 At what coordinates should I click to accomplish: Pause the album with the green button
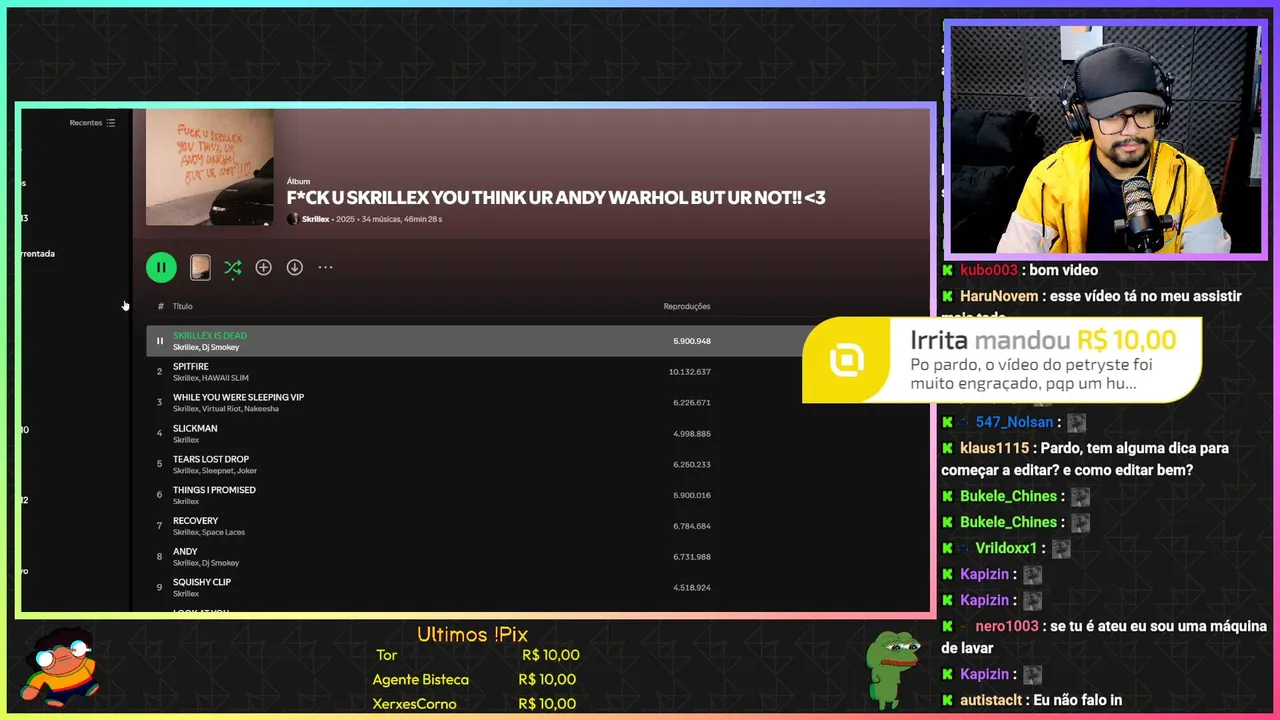point(161,267)
